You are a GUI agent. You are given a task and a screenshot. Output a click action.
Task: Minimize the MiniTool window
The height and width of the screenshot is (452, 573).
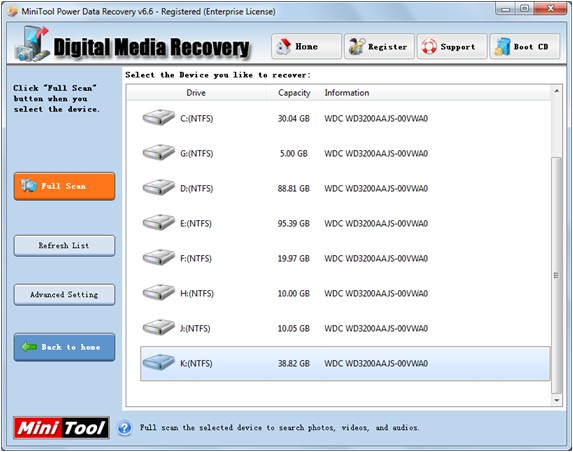click(x=506, y=9)
